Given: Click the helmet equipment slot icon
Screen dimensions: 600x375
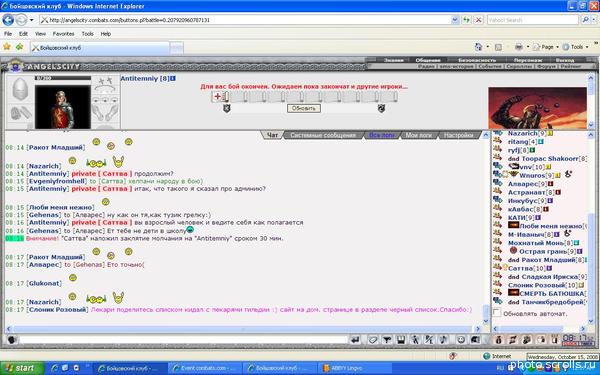Looking at the screenshot, I should [20, 89].
